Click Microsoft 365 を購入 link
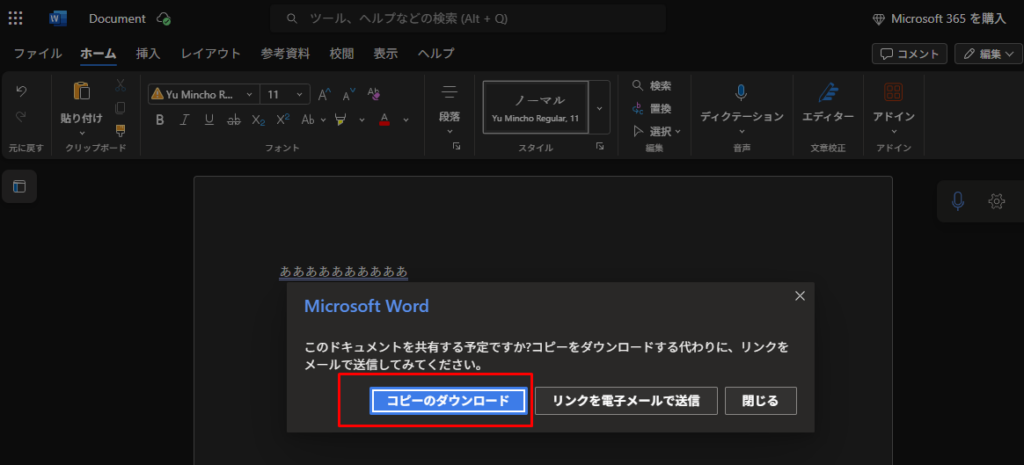1024x465 pixels. 939,19
